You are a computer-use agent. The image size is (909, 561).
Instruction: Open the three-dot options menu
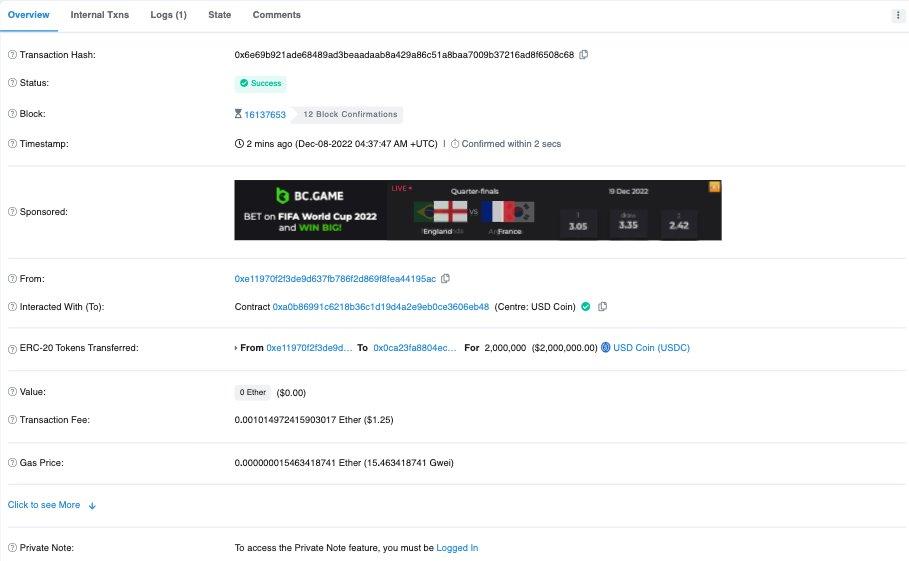pyautogui.click(x=898, y=15)
